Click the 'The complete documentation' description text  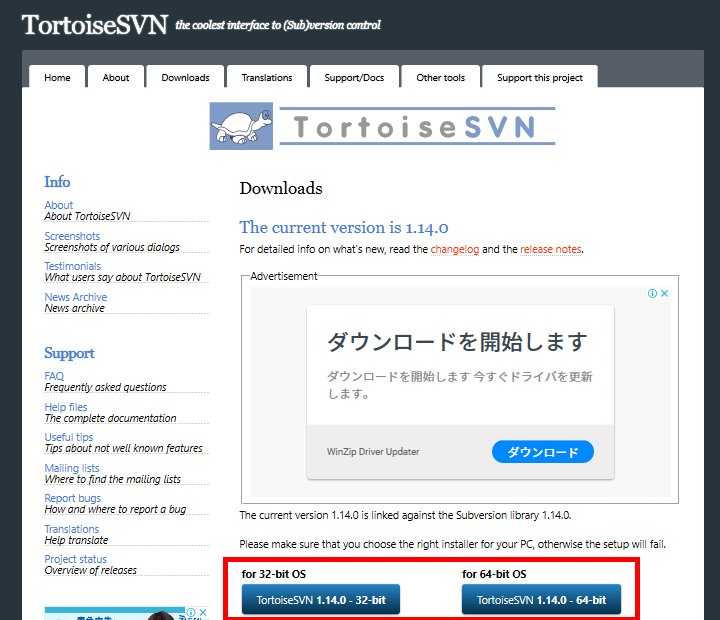pyautogui.click(x=110, y=418)
